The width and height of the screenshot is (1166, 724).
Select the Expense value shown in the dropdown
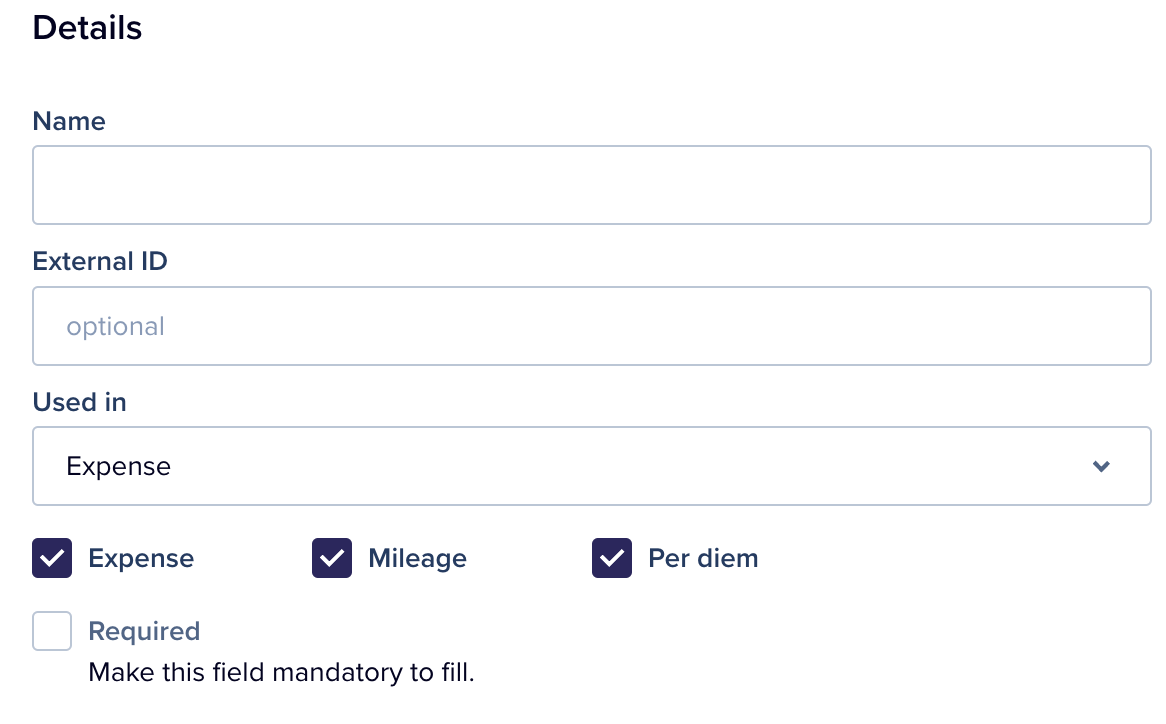coord(119,467)
